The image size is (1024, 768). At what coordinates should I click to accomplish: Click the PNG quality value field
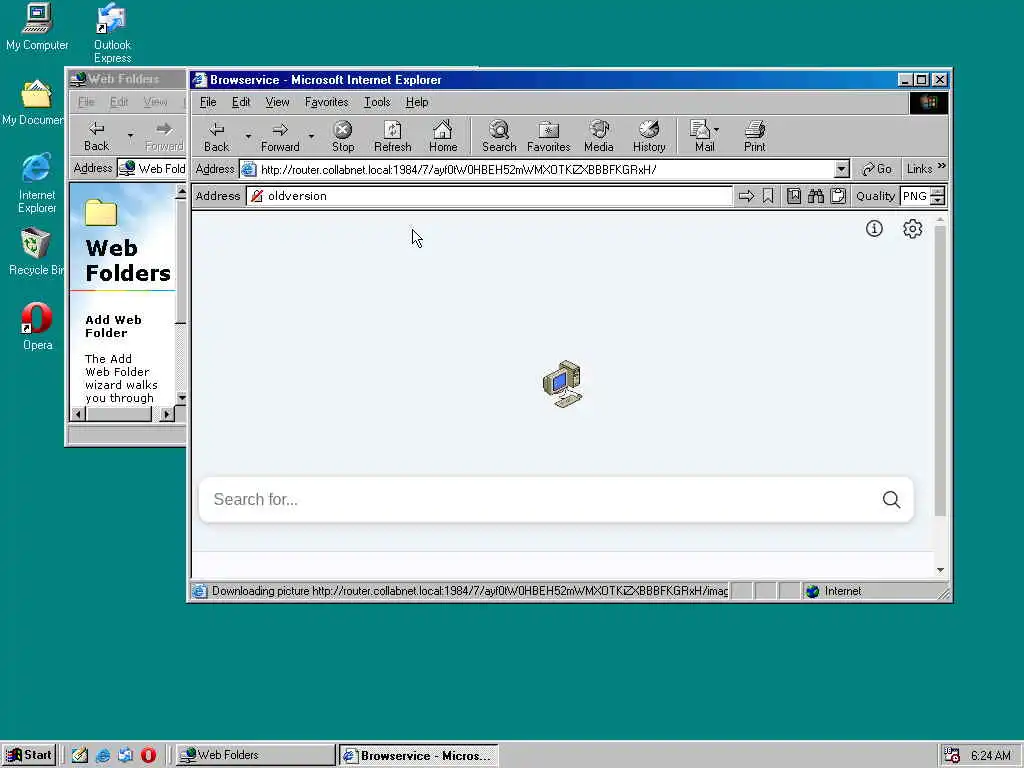915,196
